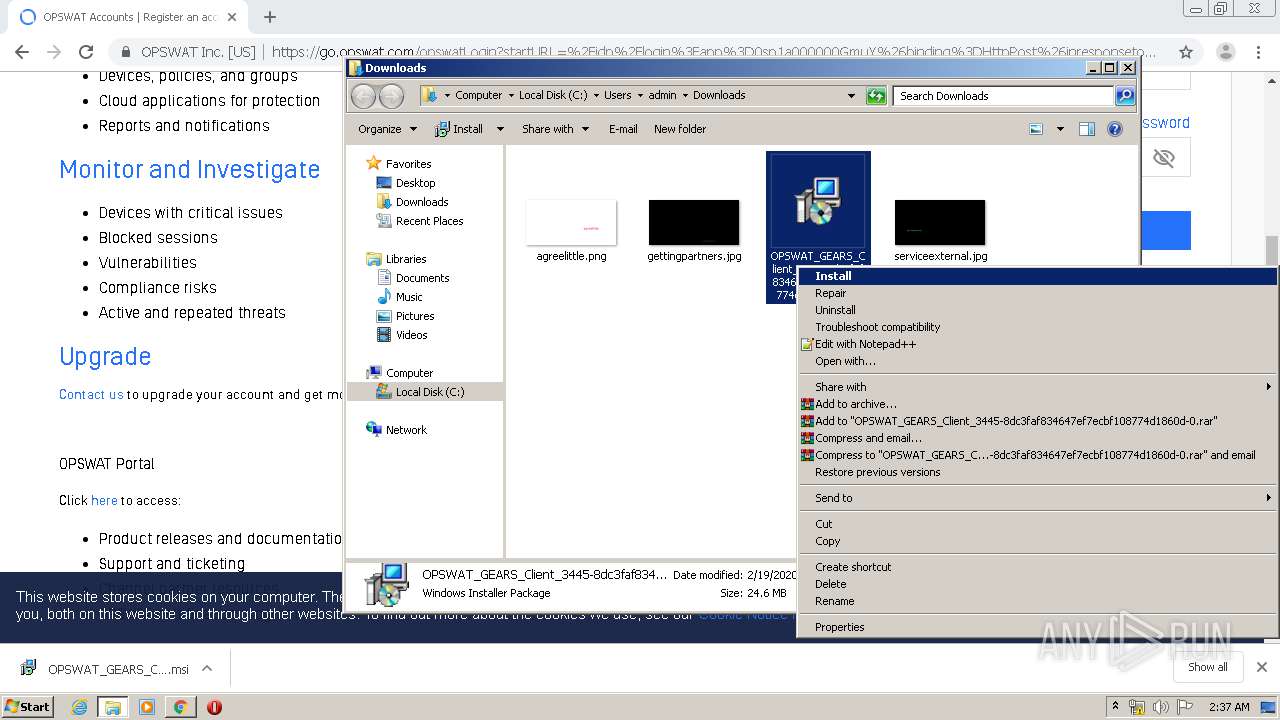Viewport: 1280px width, 720px height.
Task: Expand the downloaded msi file options chevron
Action: click(207, 669)
